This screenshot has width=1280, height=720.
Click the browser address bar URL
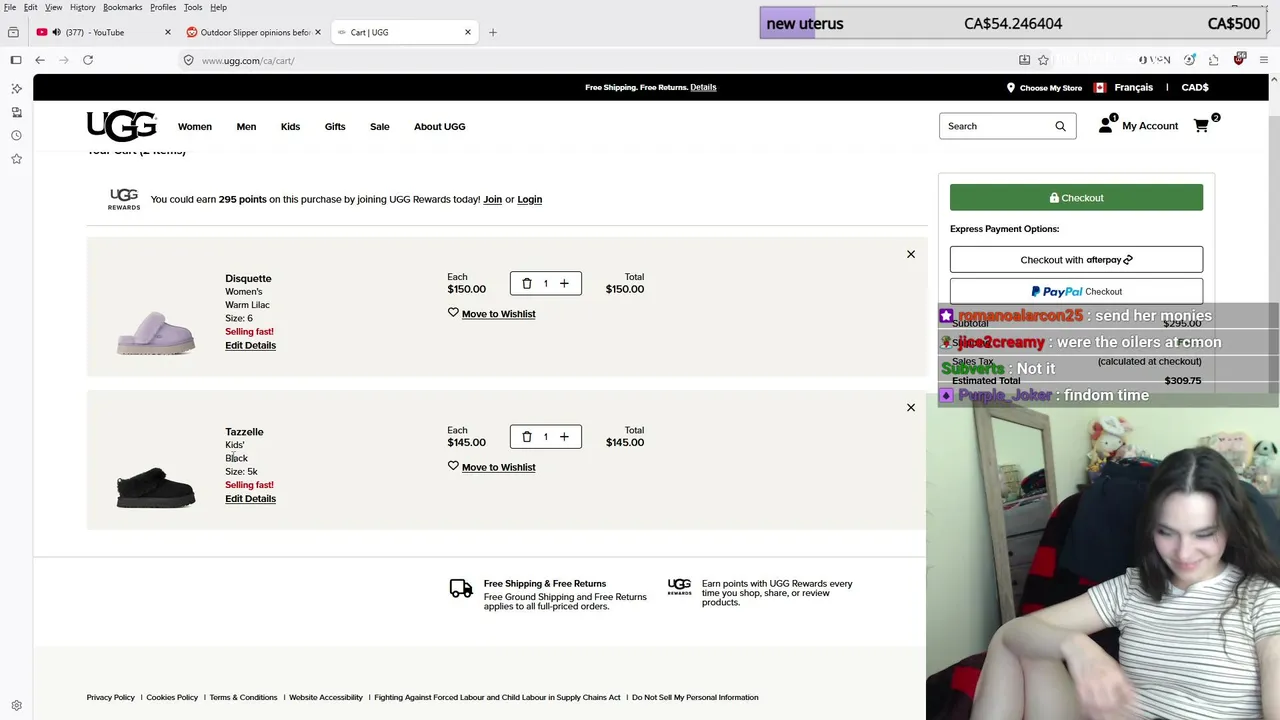(x=248, y=61)
